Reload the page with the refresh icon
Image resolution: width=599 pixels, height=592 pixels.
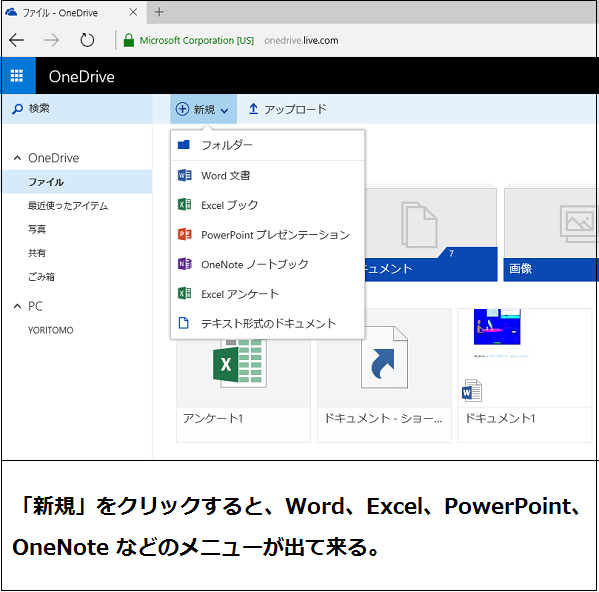pos(87,40)
